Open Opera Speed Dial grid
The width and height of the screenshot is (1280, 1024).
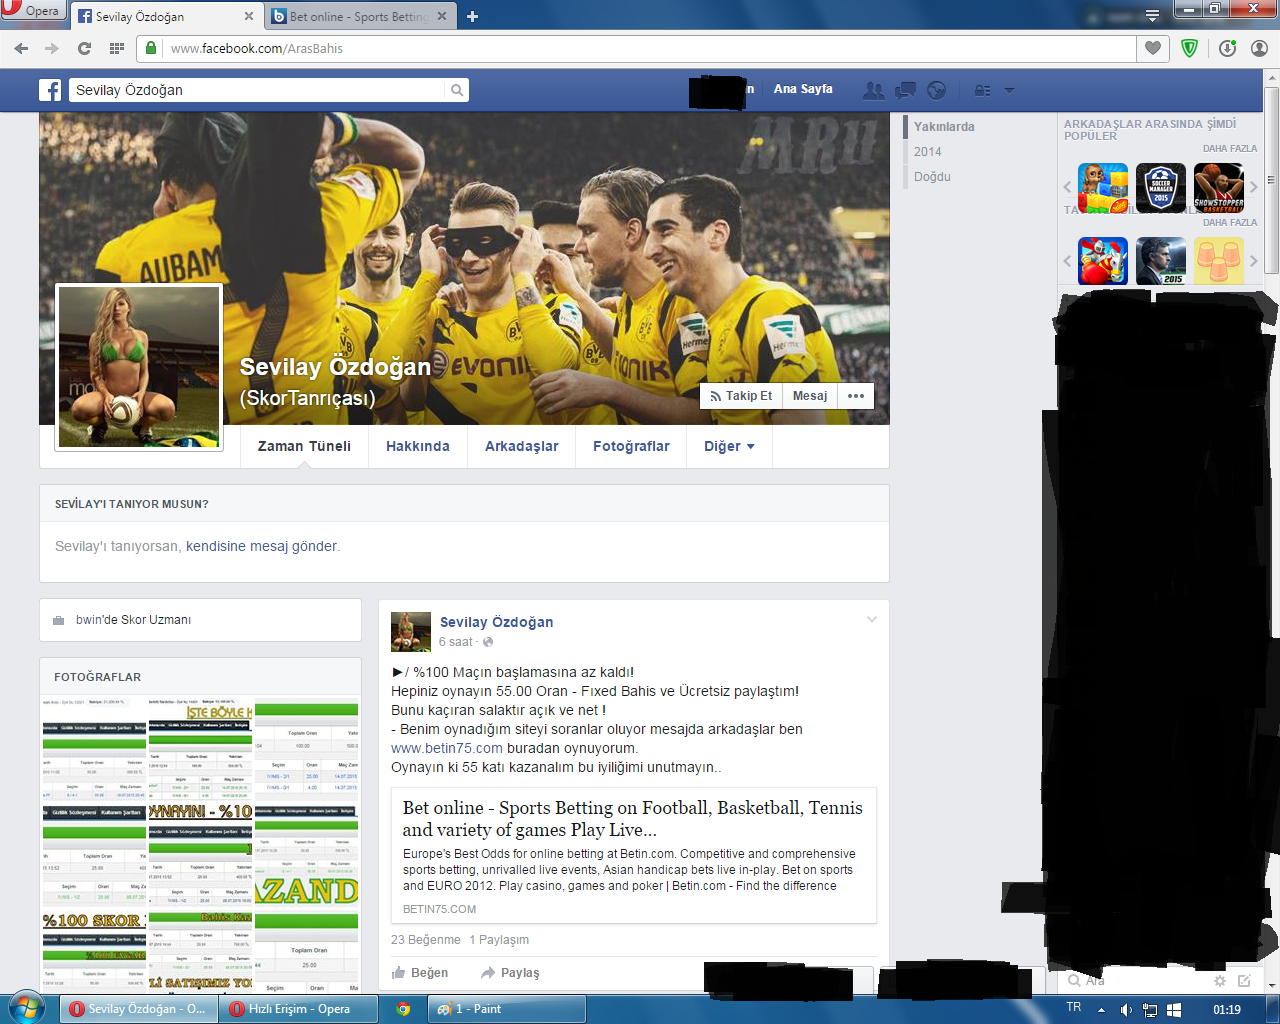coord(117,48)
